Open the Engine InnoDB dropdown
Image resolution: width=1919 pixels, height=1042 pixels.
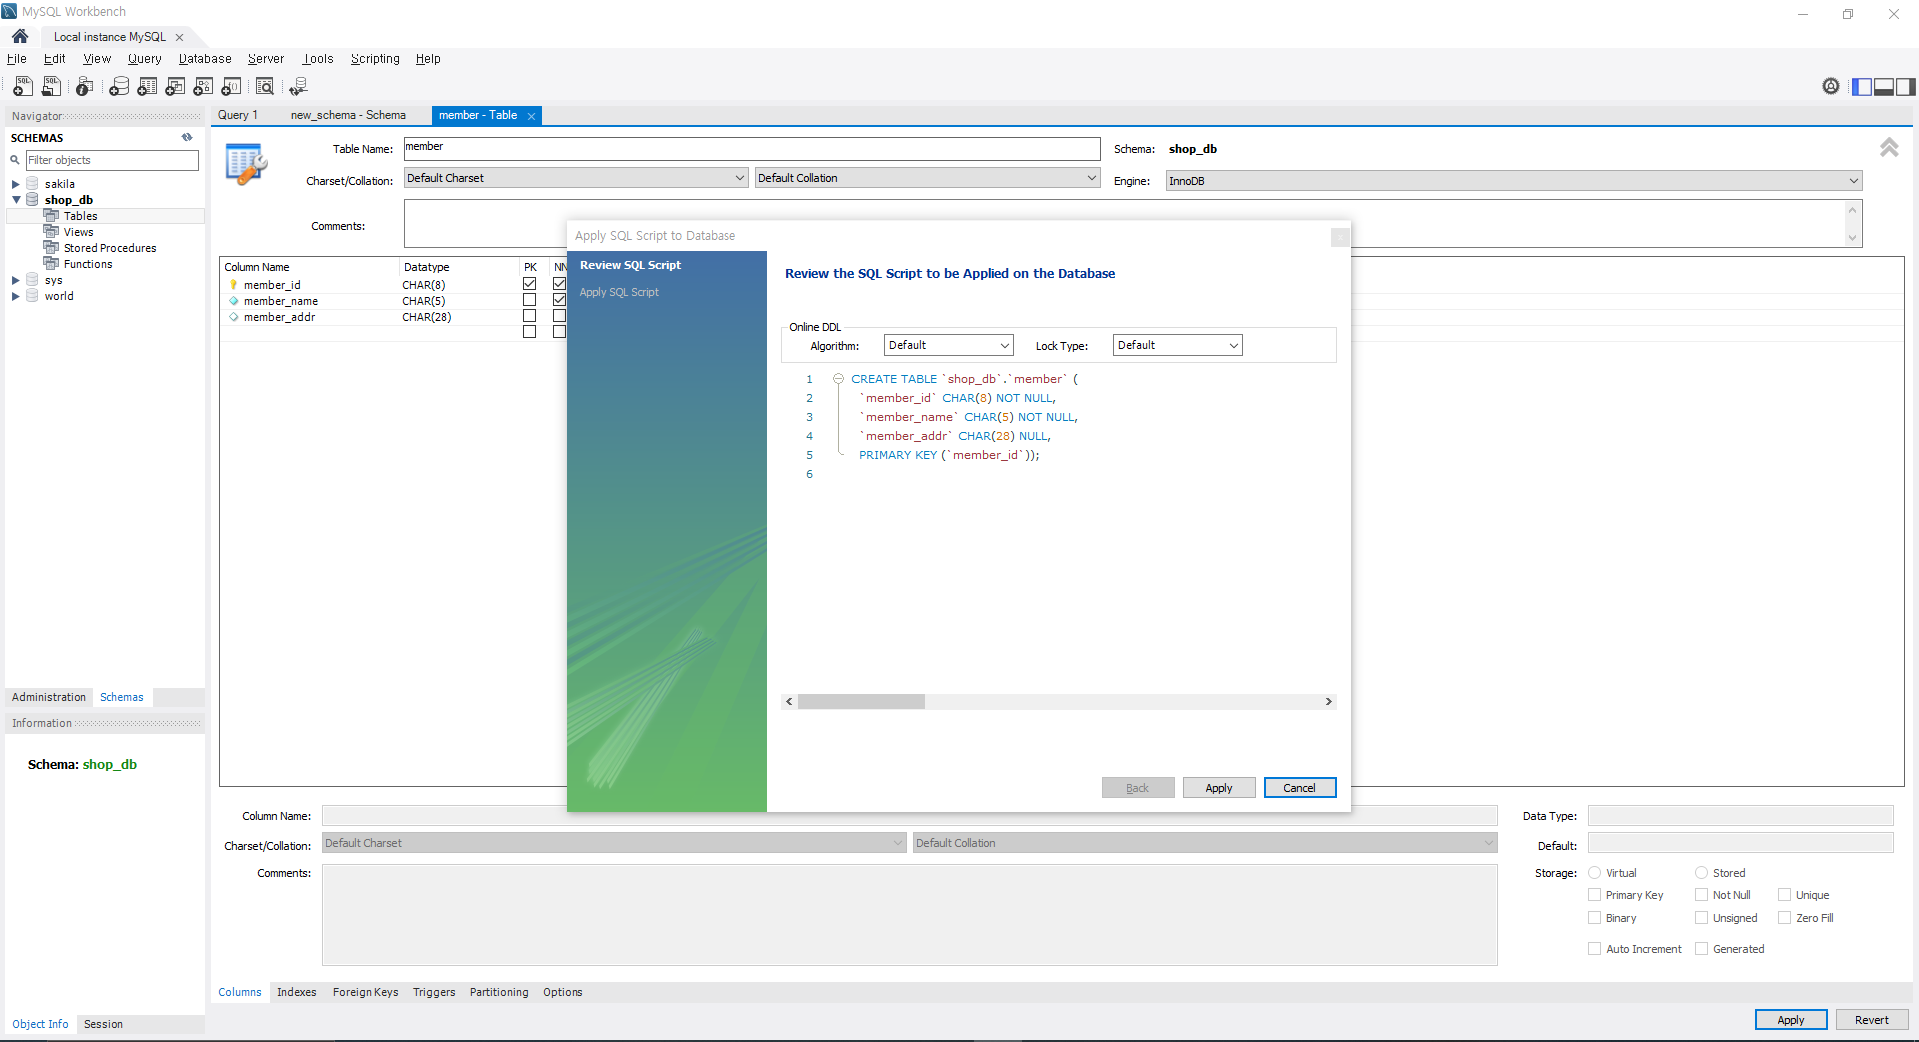1514,181
